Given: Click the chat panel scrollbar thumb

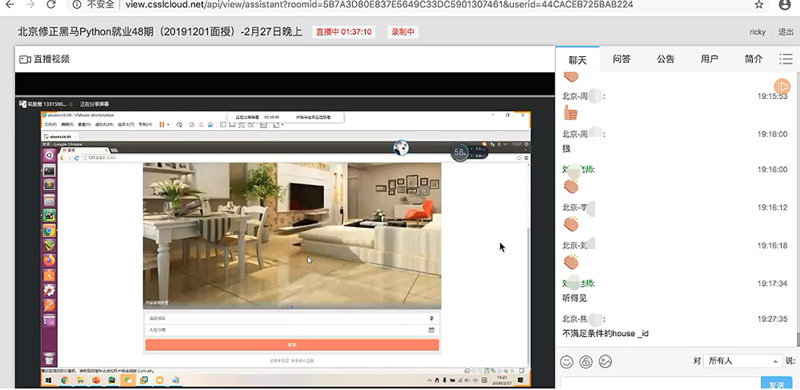Looking at the screenshot, I should [x=797, y=339].
